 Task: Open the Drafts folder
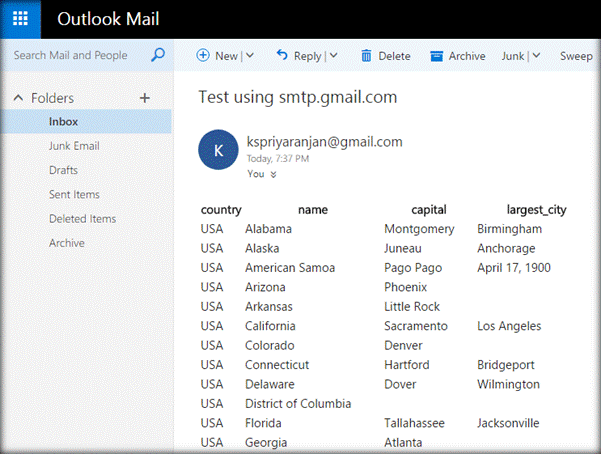63,170
